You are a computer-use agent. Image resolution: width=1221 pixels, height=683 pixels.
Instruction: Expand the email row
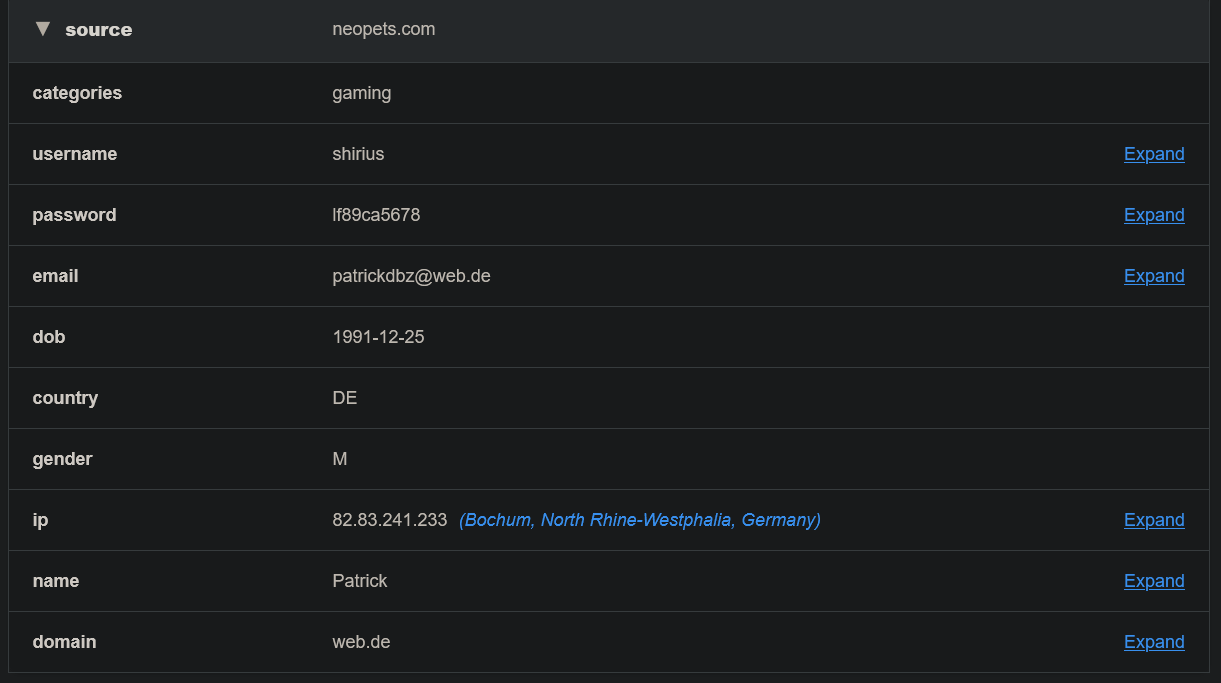(x=1154, y=276)
